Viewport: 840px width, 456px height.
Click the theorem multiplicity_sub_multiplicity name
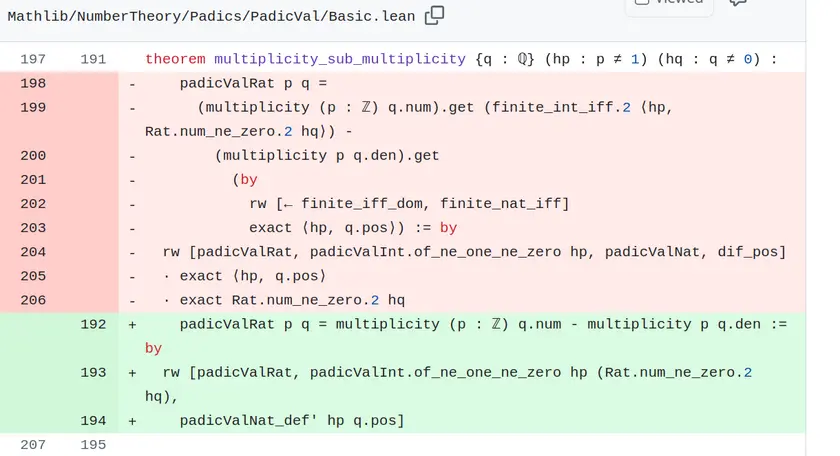(x=340, y=59)
